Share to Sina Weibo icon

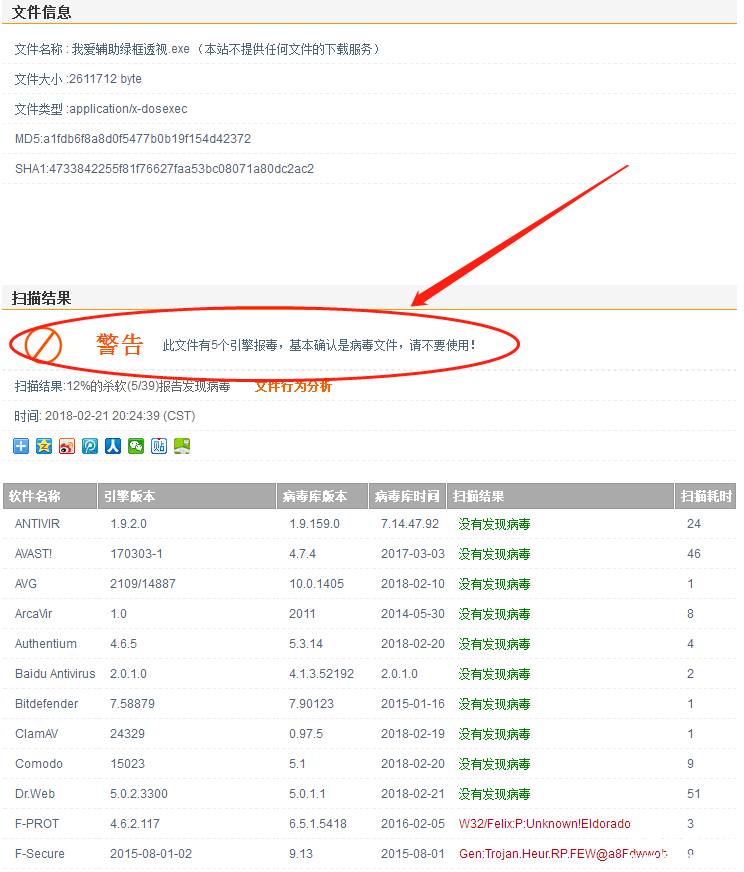point(67,446)
